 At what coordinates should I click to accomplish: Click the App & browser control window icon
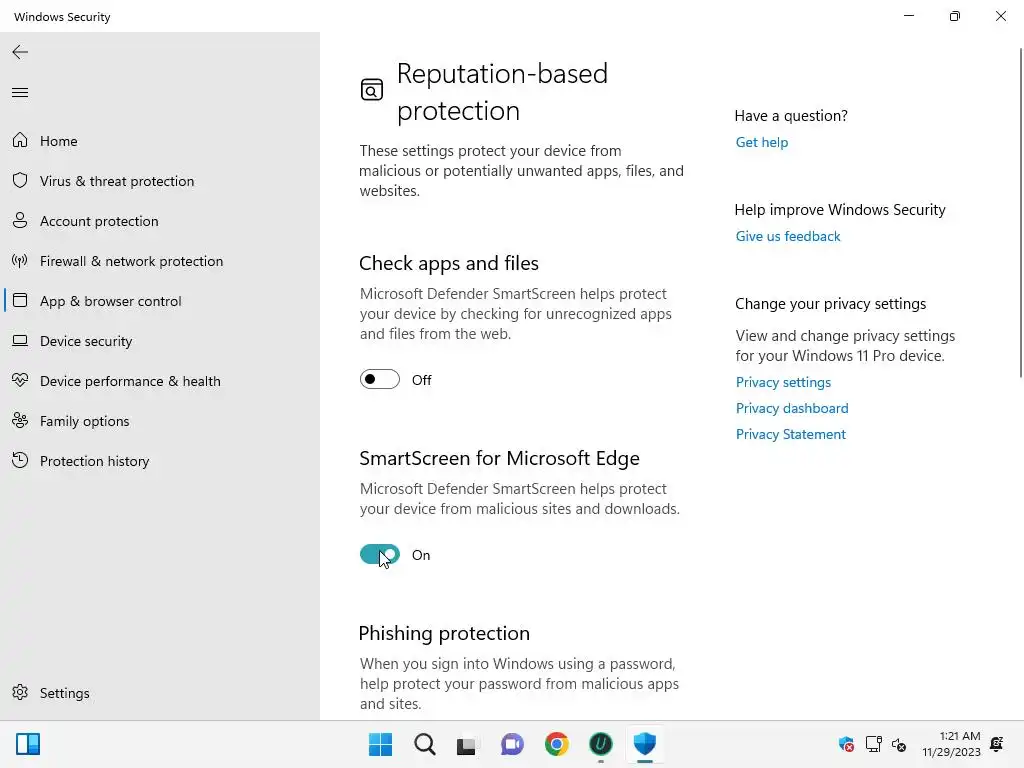(20, 300)
